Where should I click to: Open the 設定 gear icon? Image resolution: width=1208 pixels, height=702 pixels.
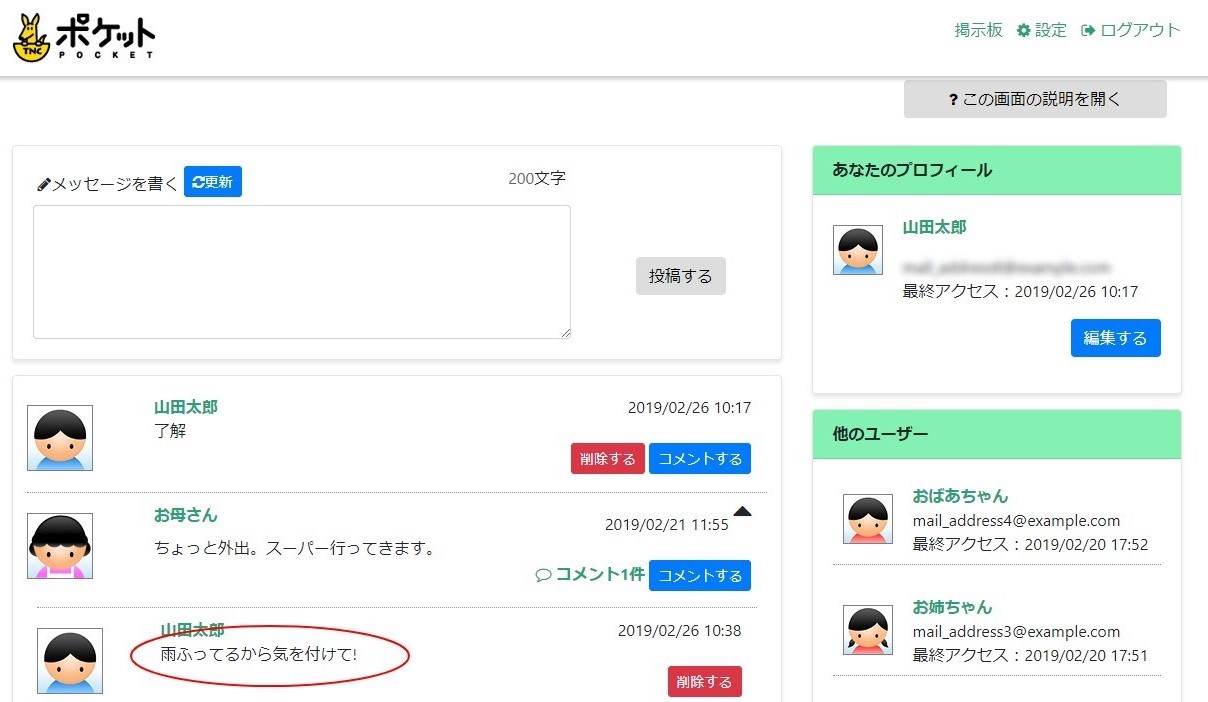click(x=1025, y=30)
